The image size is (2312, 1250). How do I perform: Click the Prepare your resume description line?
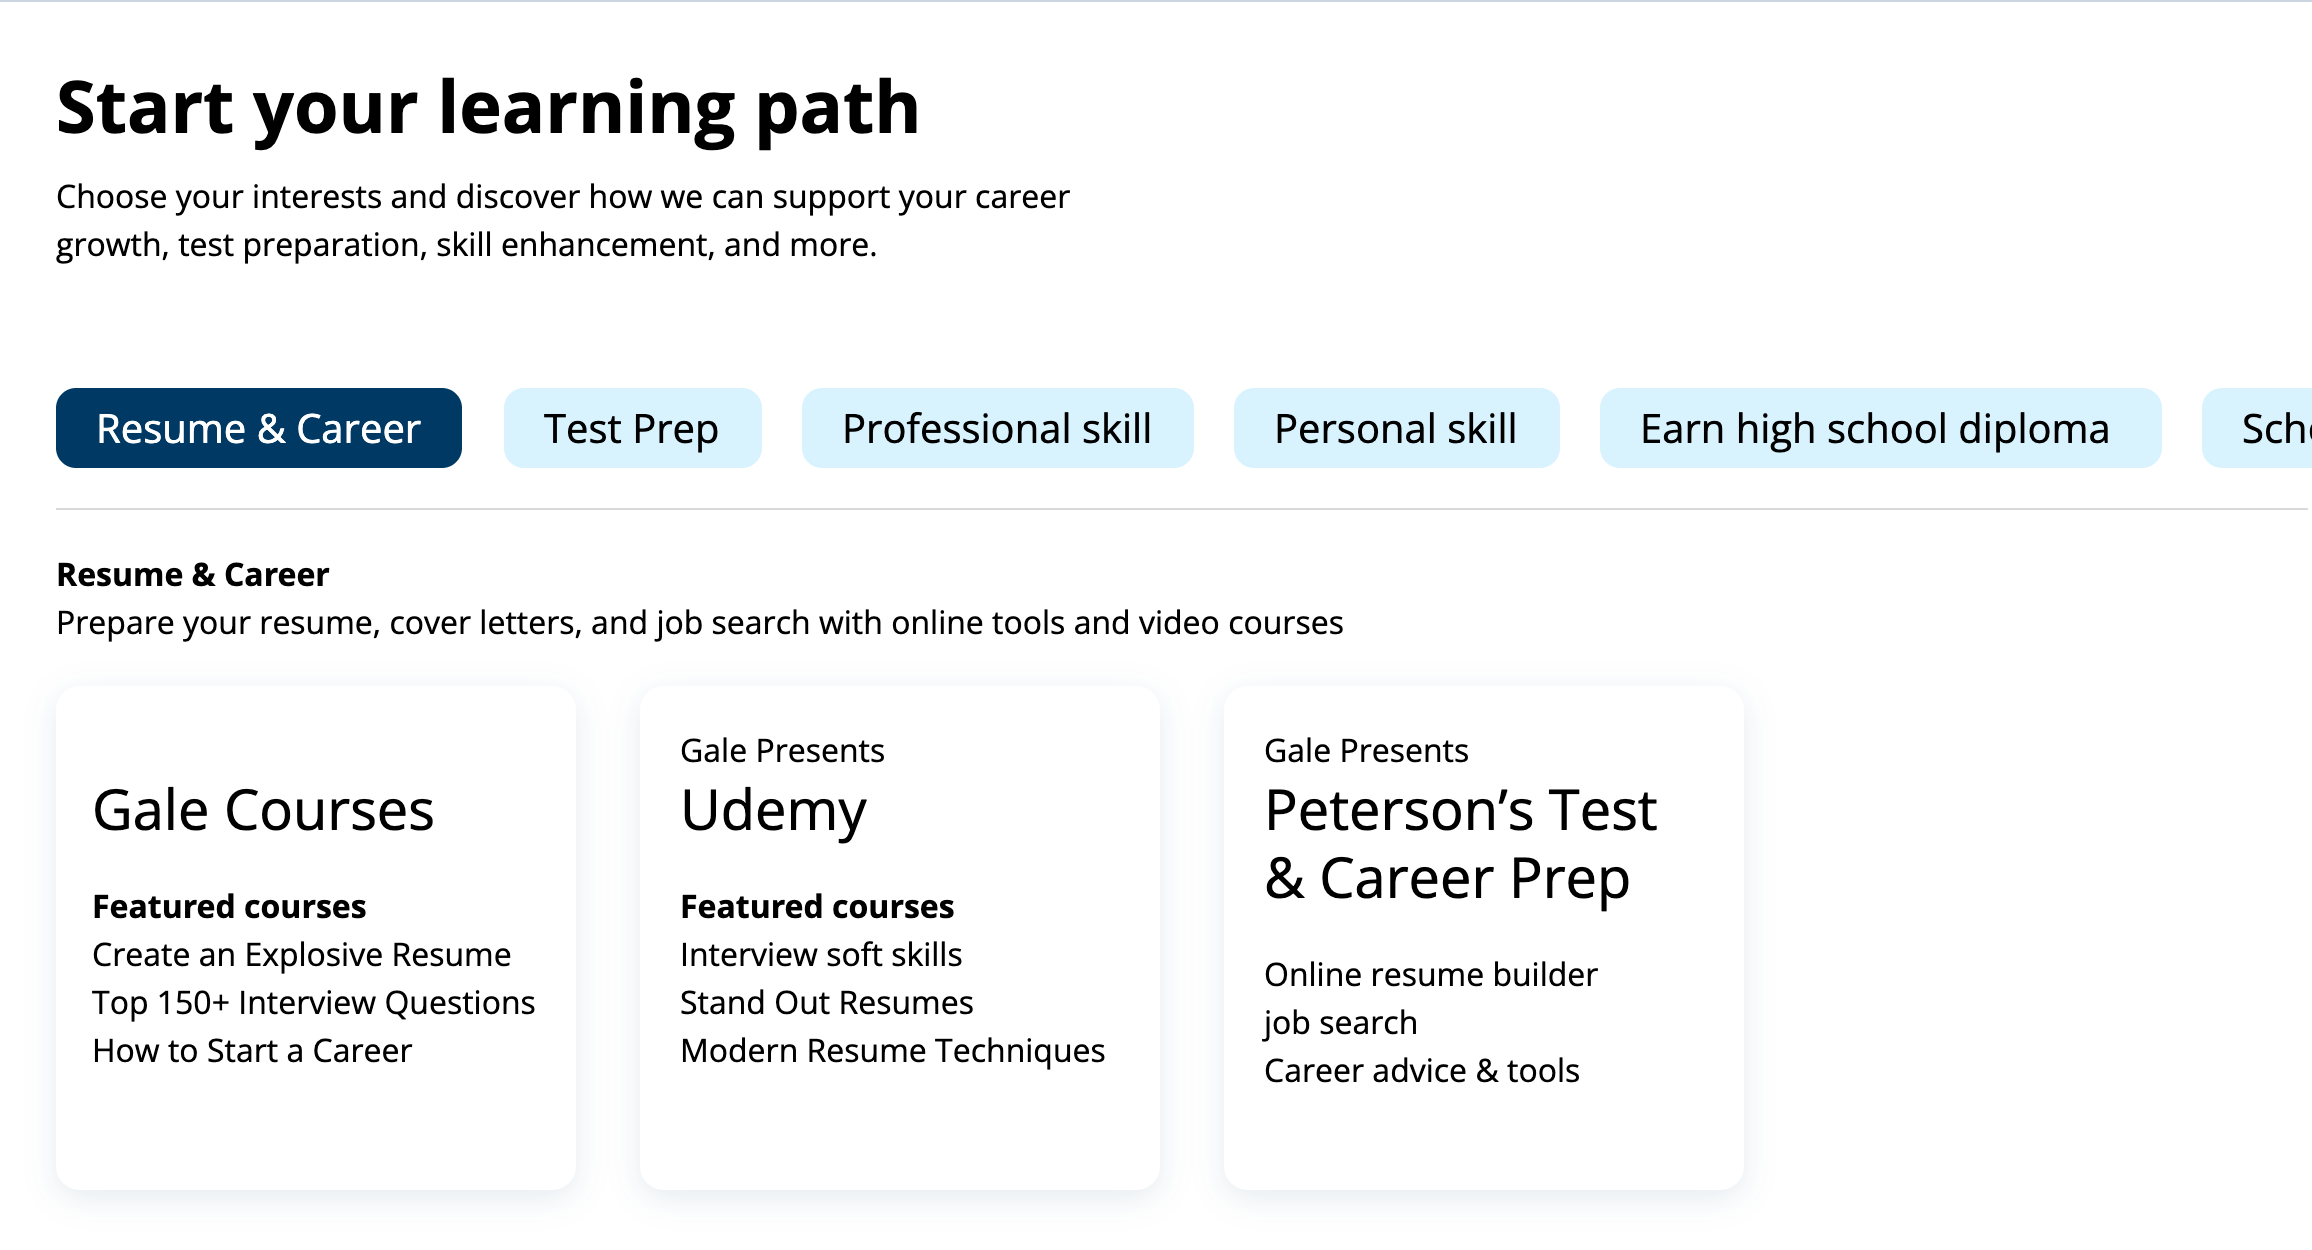point(700,623)
